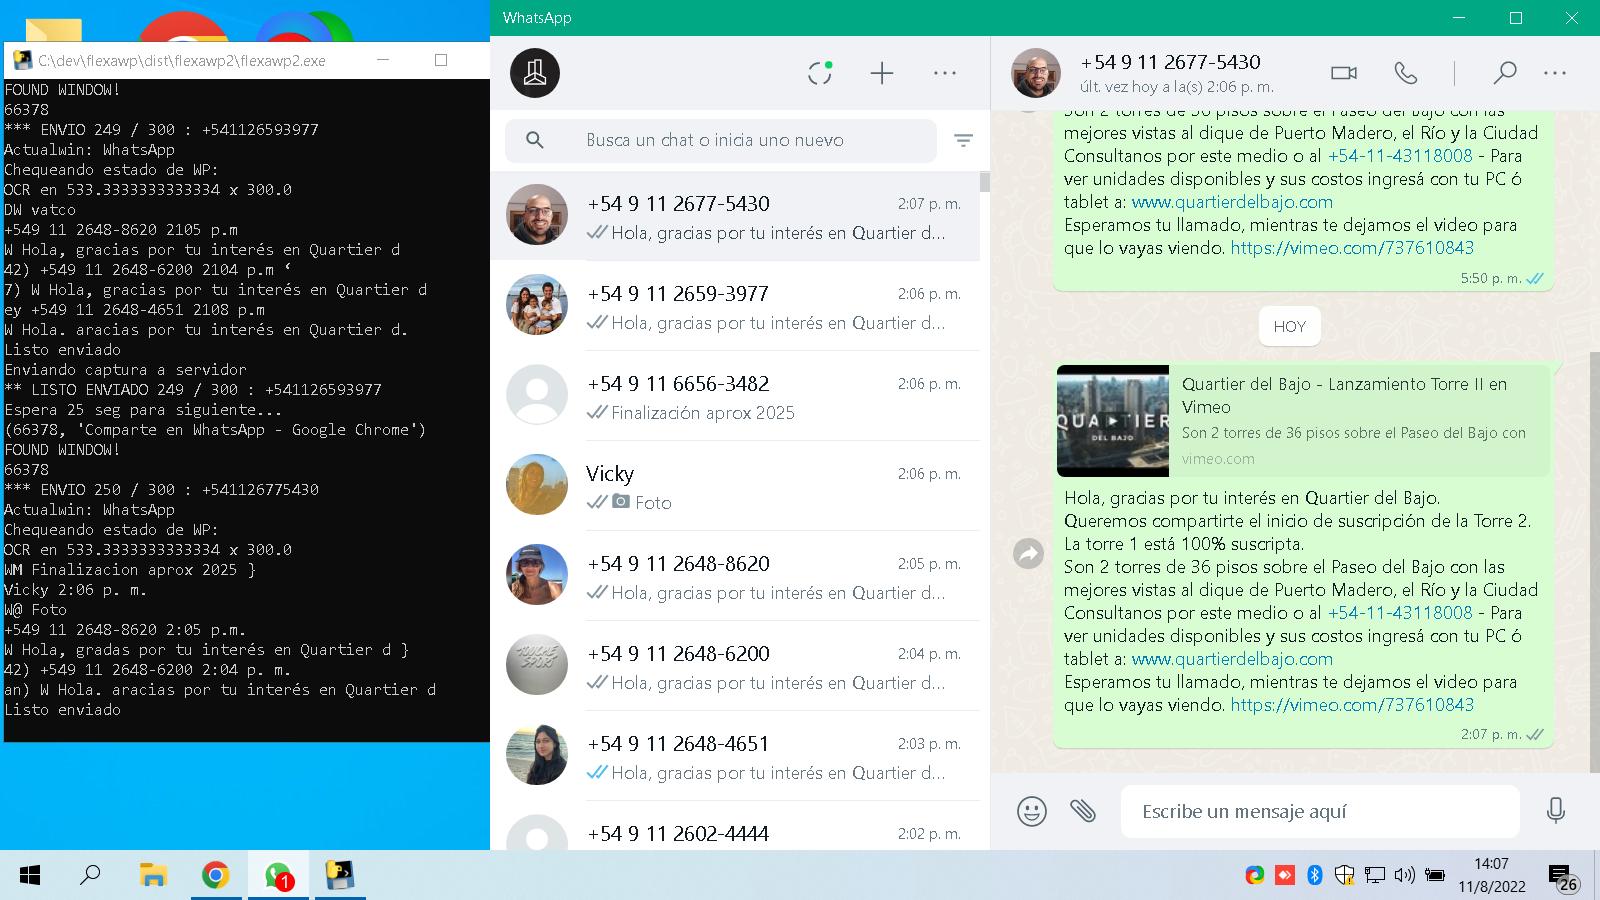Play the Quartier del Bajo video thumbnail
The width and height of the screenshot is (1600, 900).
(1113, 421)
